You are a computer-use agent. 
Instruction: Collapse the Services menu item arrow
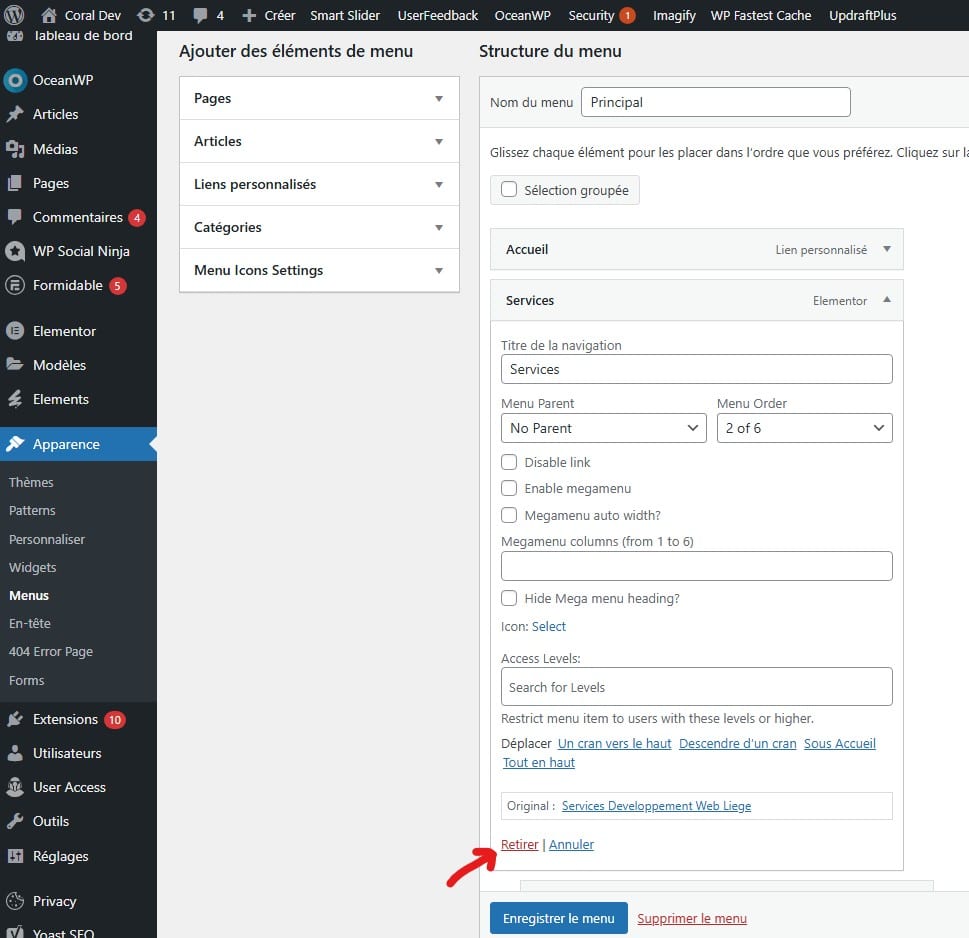click(x=887, y=300)
